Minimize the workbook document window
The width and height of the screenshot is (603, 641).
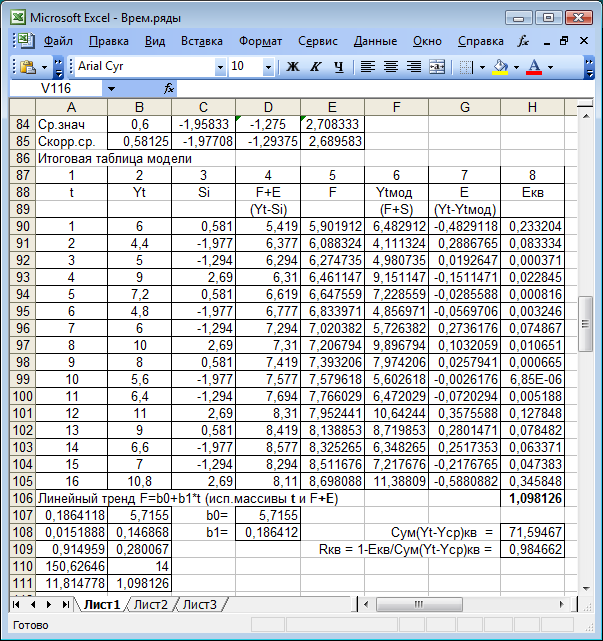pos(547,41)
